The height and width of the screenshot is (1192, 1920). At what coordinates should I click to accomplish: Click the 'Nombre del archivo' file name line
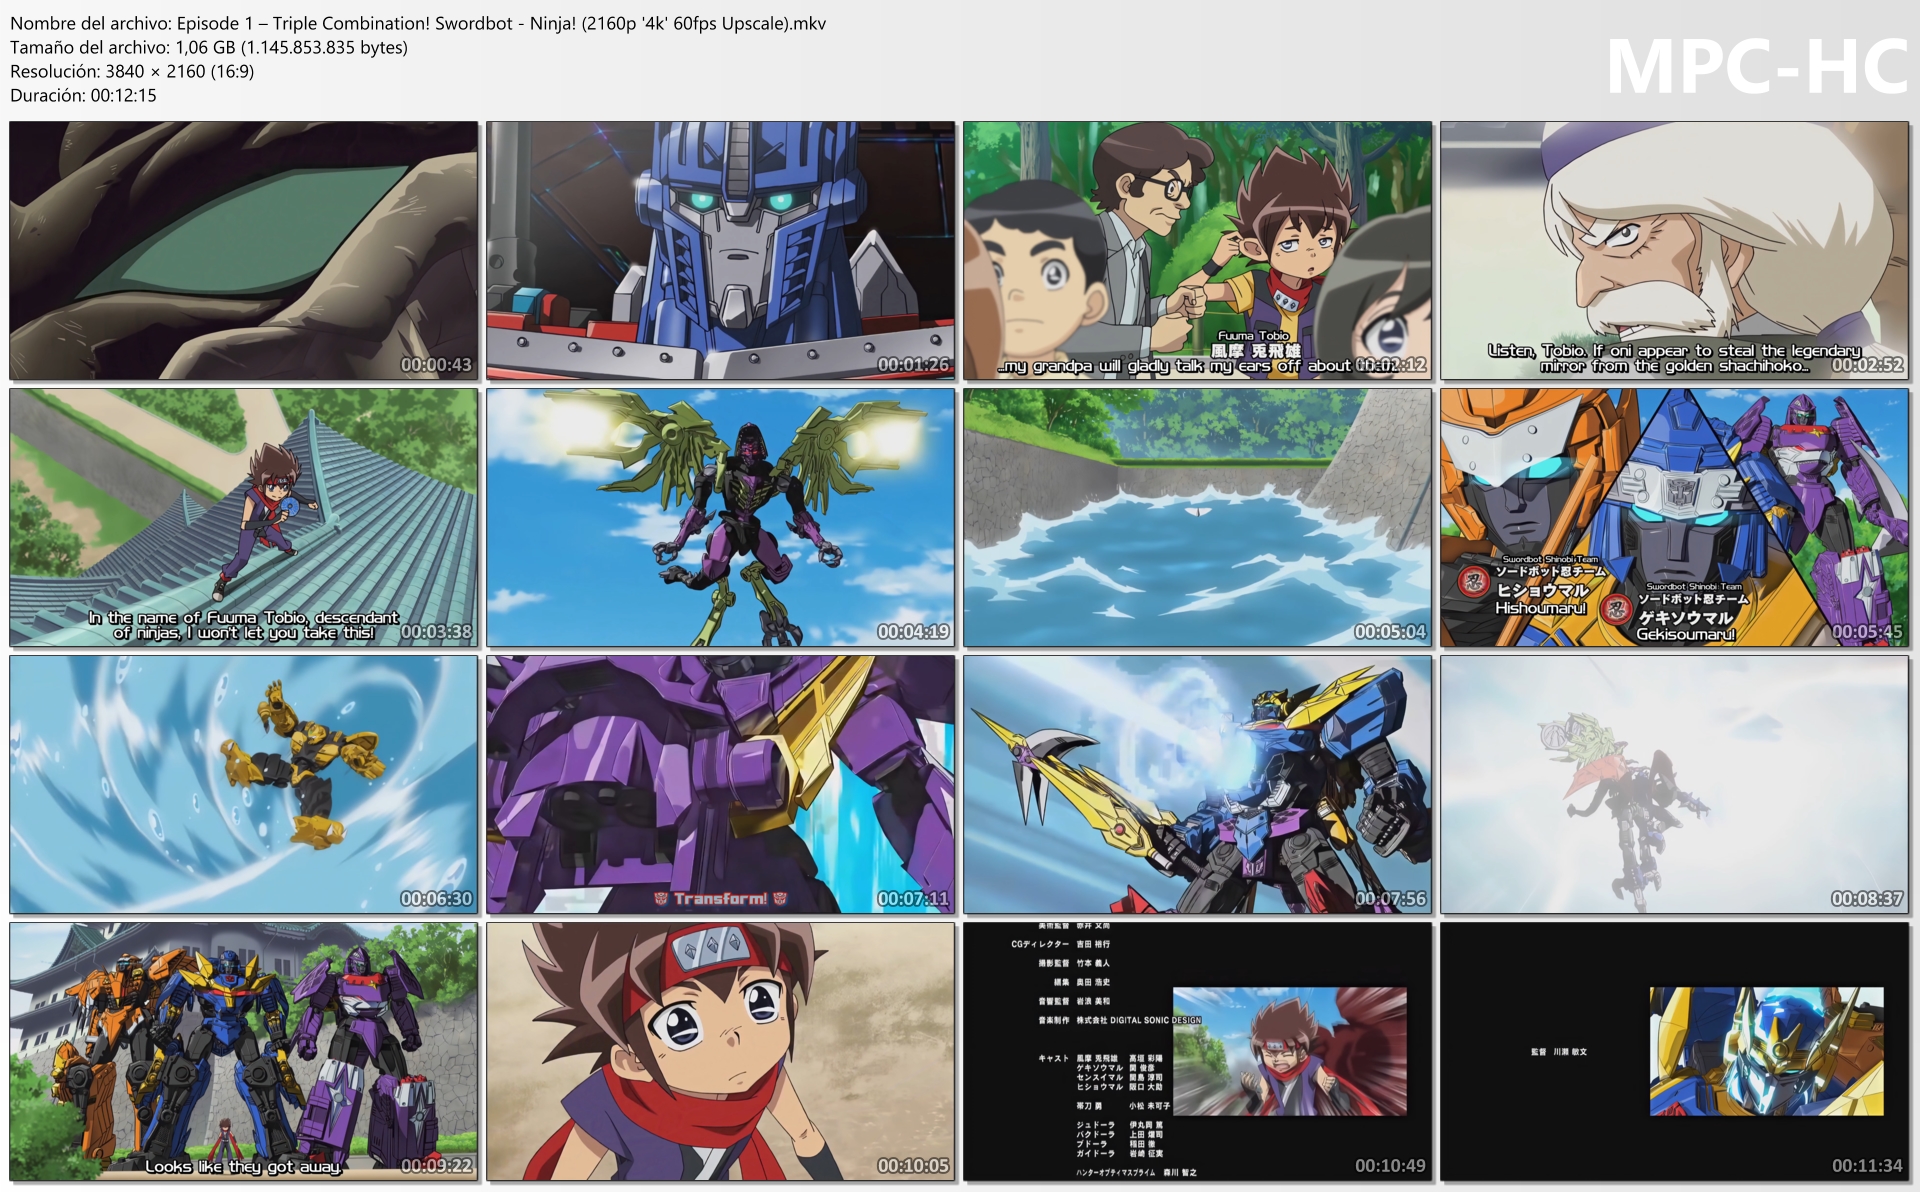[418, 23]
